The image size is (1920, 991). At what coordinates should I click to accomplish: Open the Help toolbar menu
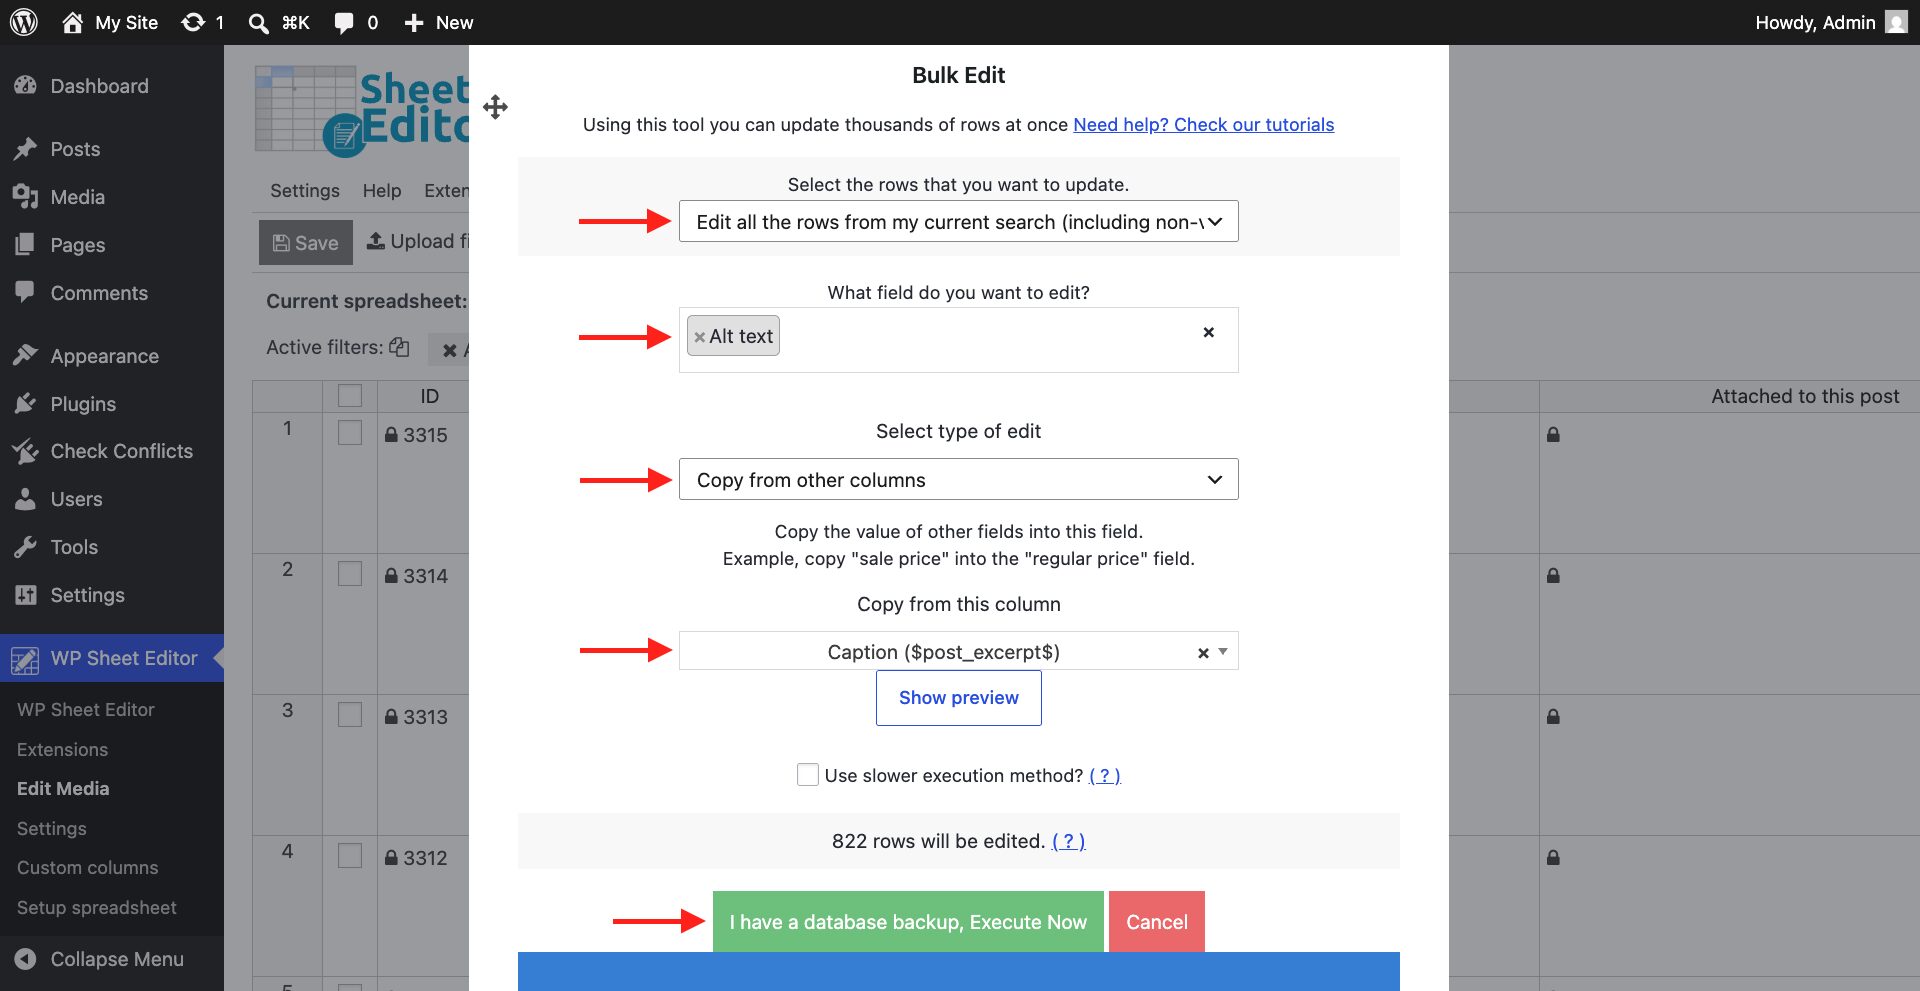tap(381, 191)
